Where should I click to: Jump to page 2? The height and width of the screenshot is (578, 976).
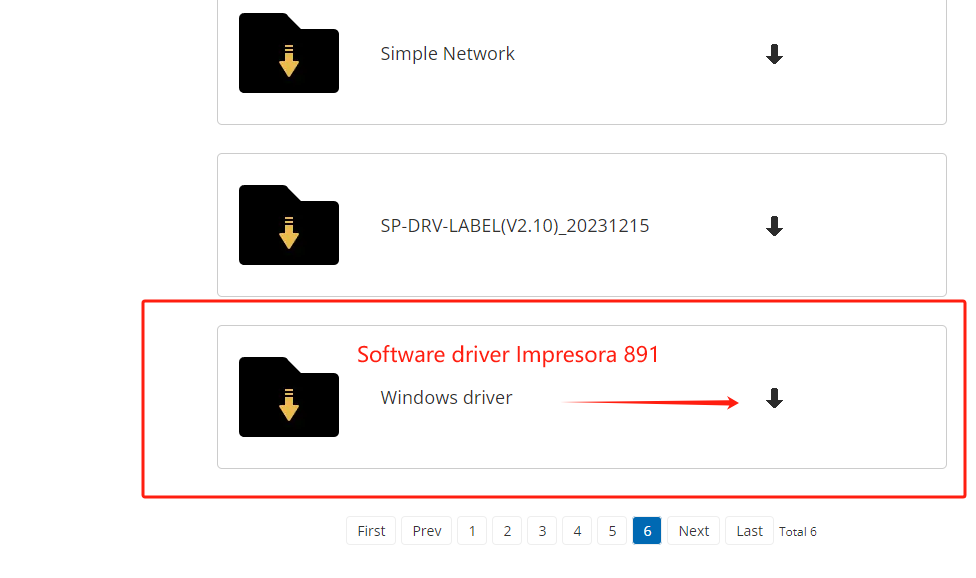pyautogui.click(x=507, y=531)
